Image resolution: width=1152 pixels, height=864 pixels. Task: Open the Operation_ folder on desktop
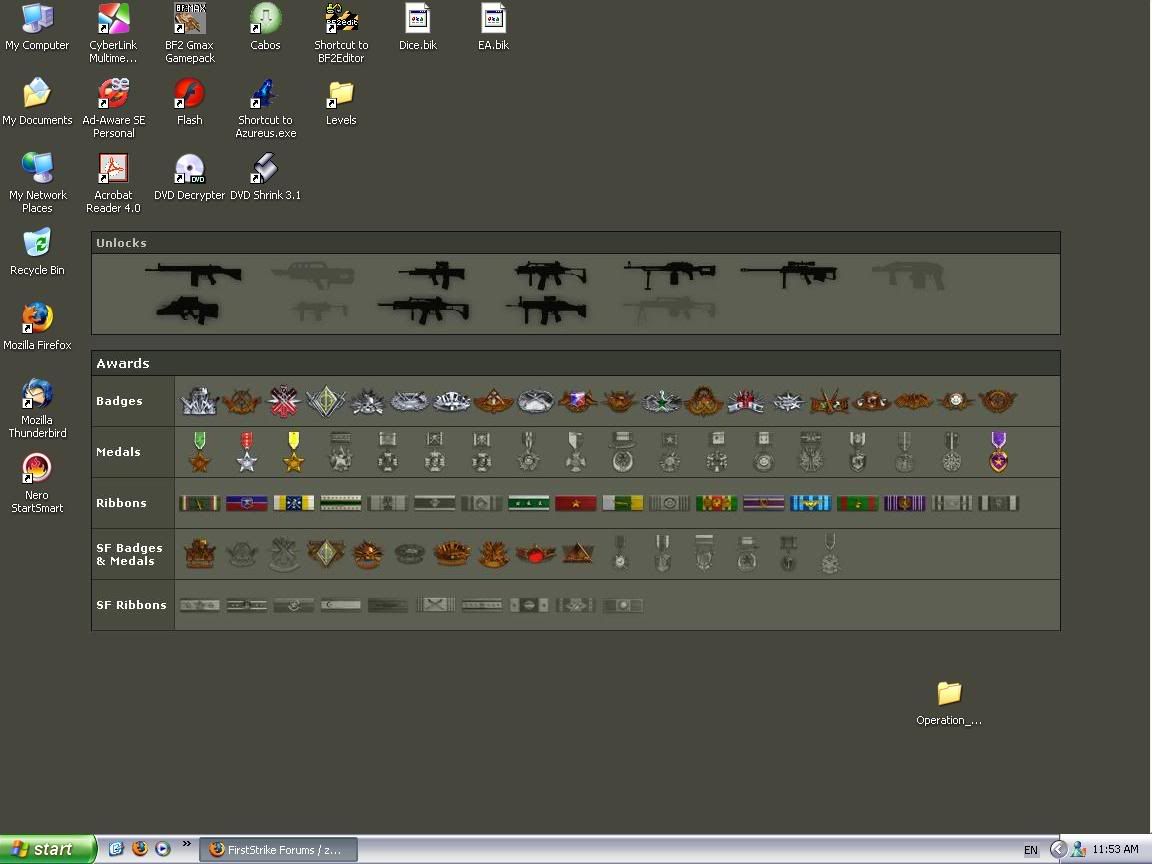(948, 703)
